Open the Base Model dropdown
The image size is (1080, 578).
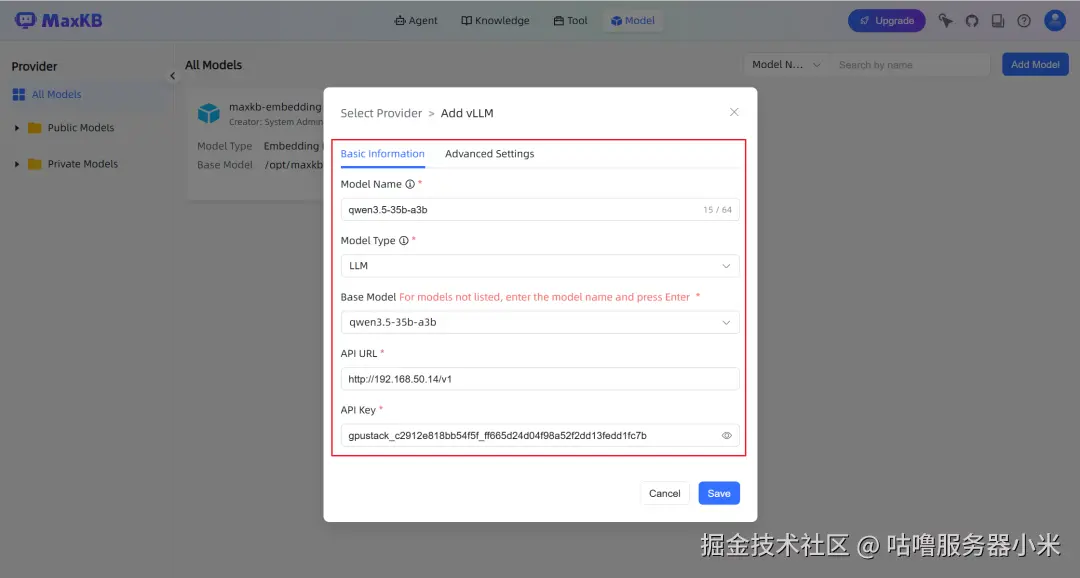(x=540, y=322)
